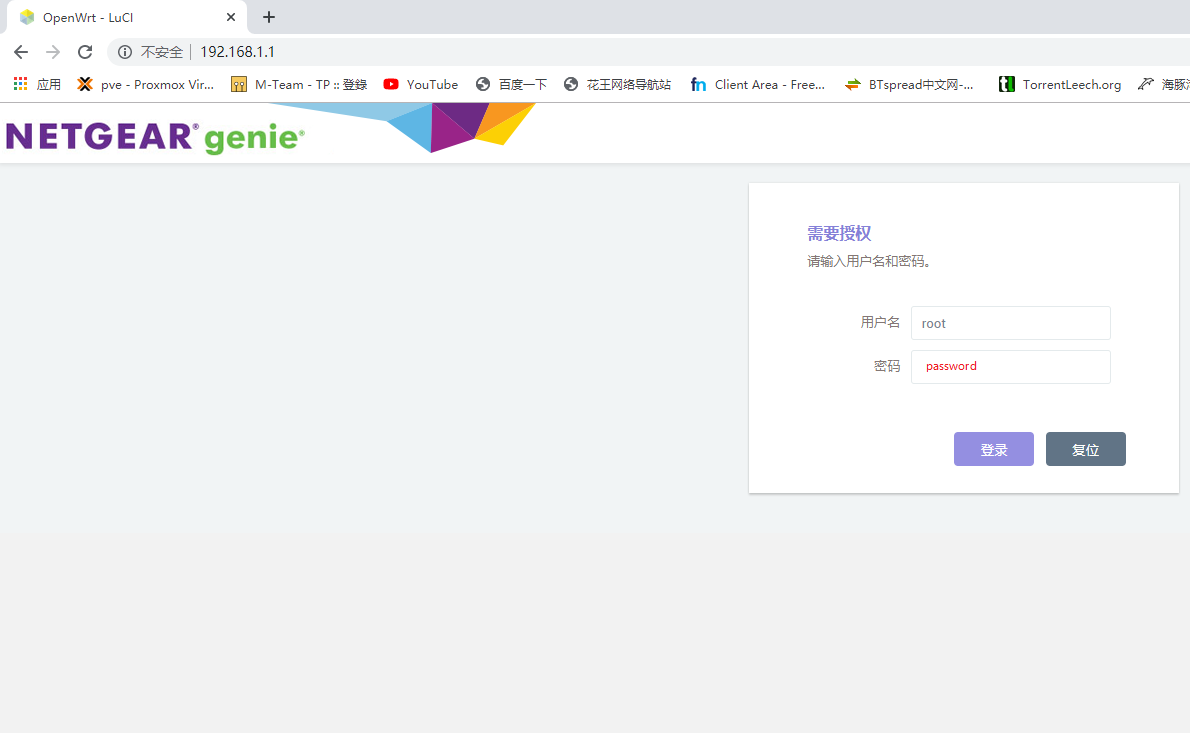Open the pve Proxmox bookmark icon
This screenshot has width=1190, height=733.
coord(85,84)
